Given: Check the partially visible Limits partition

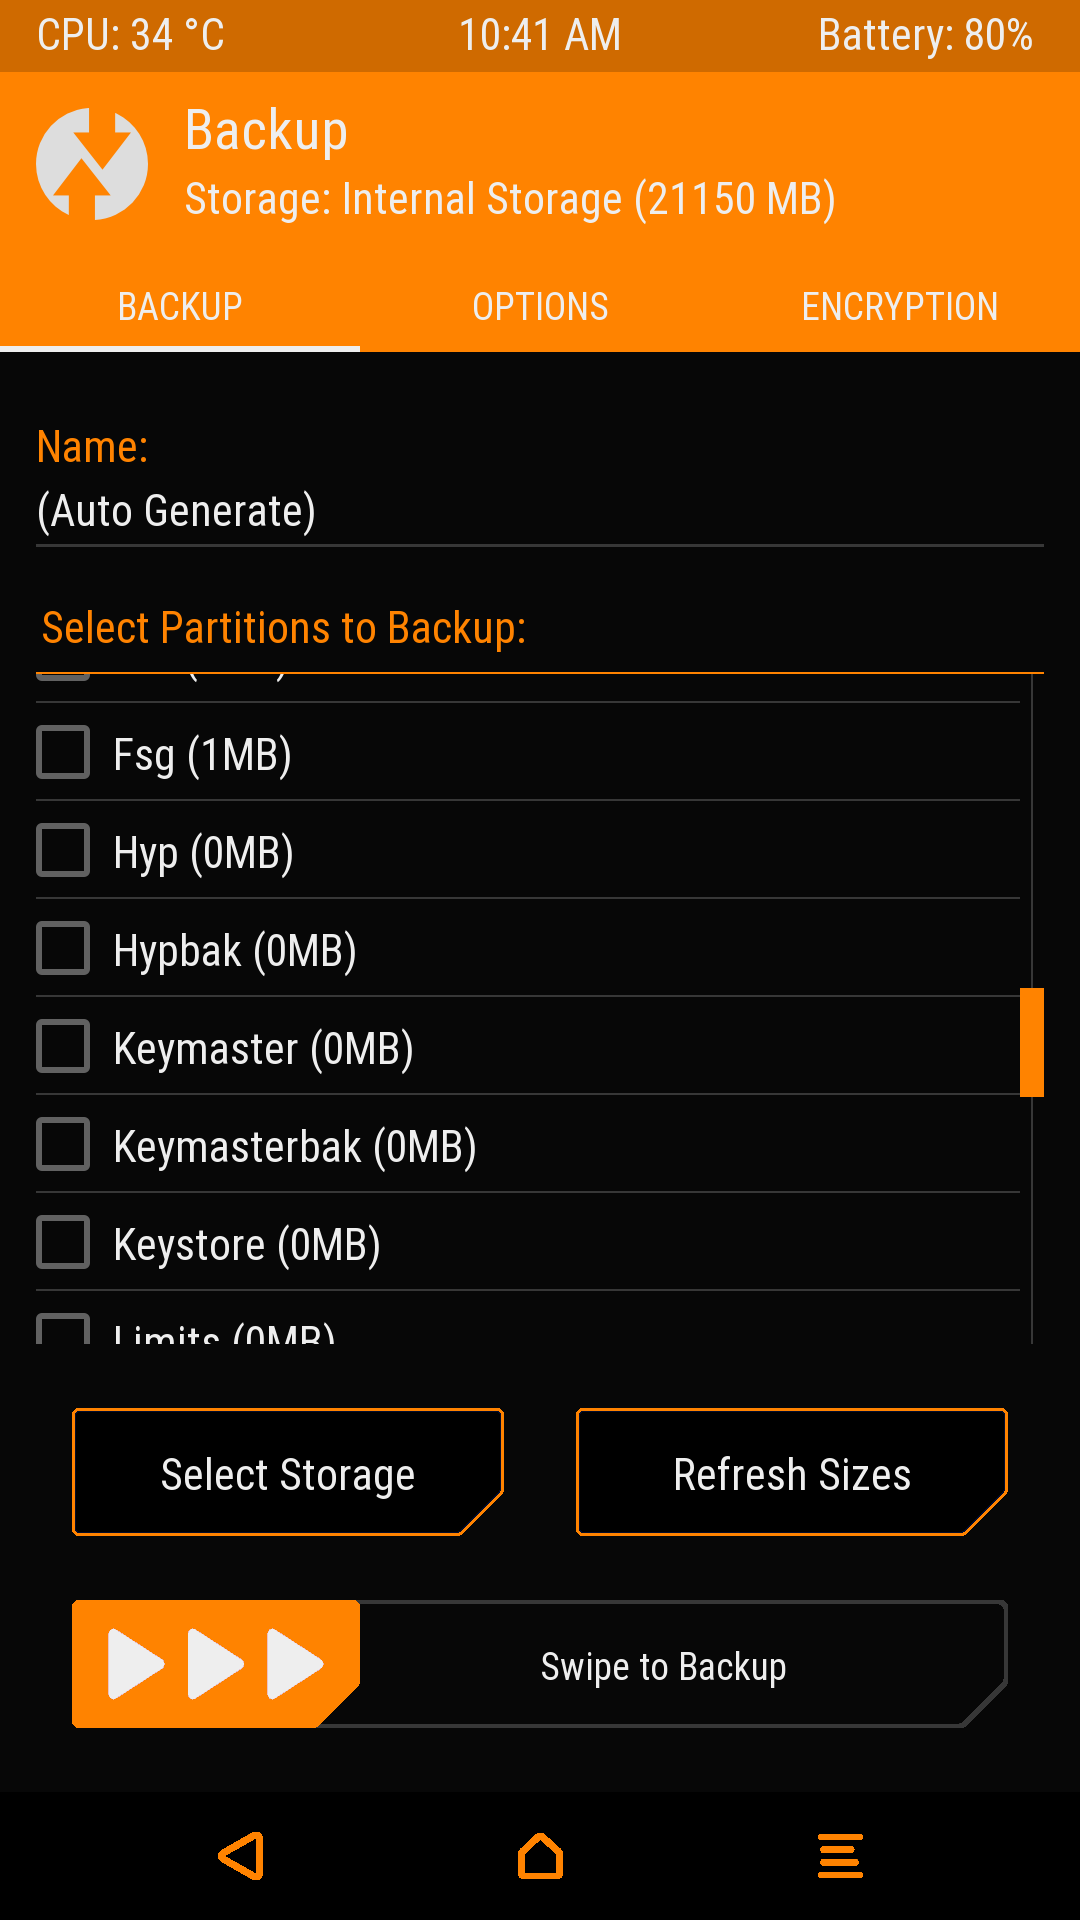Looking at the screenshot, I should pyautogui.click(x=63, y=1329).
